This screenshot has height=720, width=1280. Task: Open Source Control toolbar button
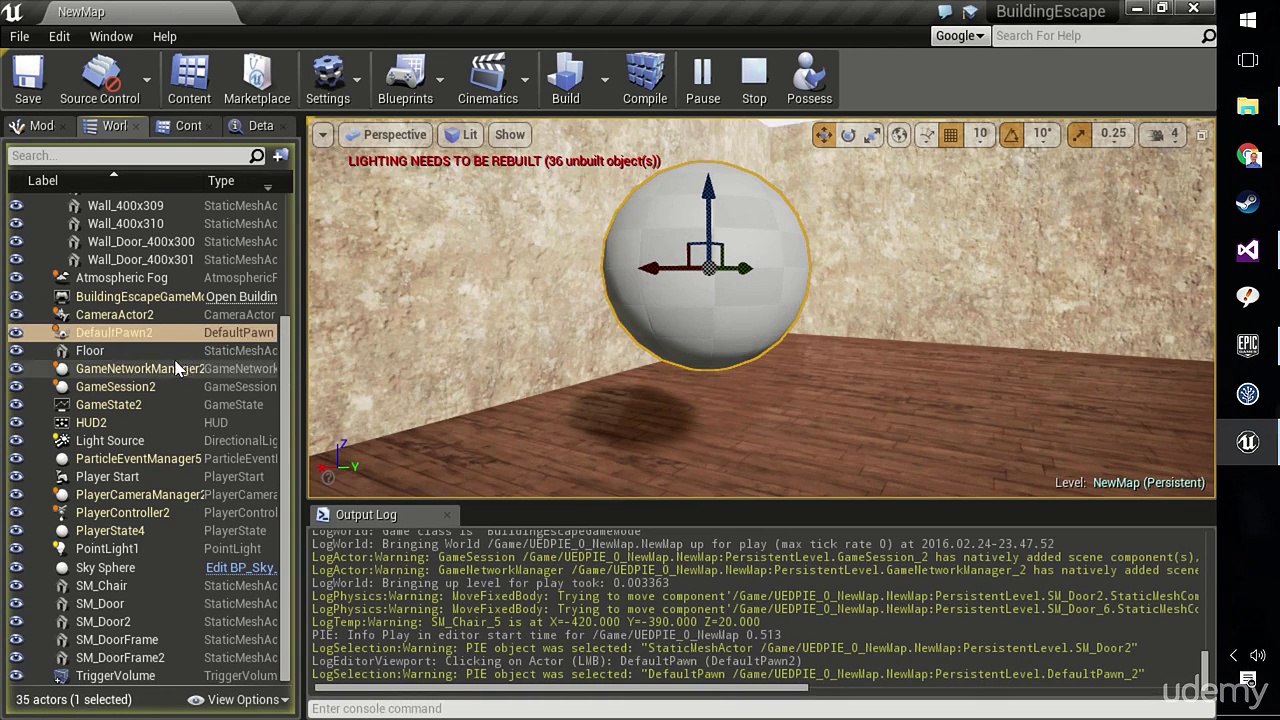click(99, 80)
